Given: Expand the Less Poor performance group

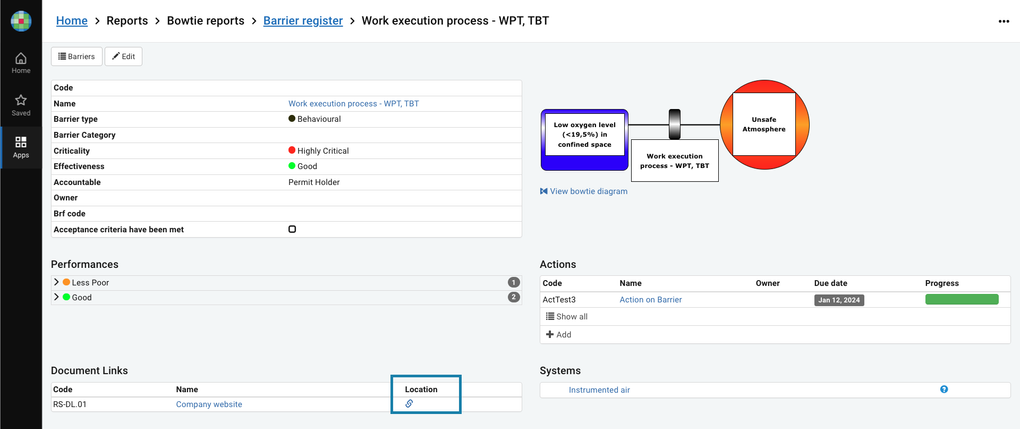Looking at the screenshot, I should tap(57, 283).
